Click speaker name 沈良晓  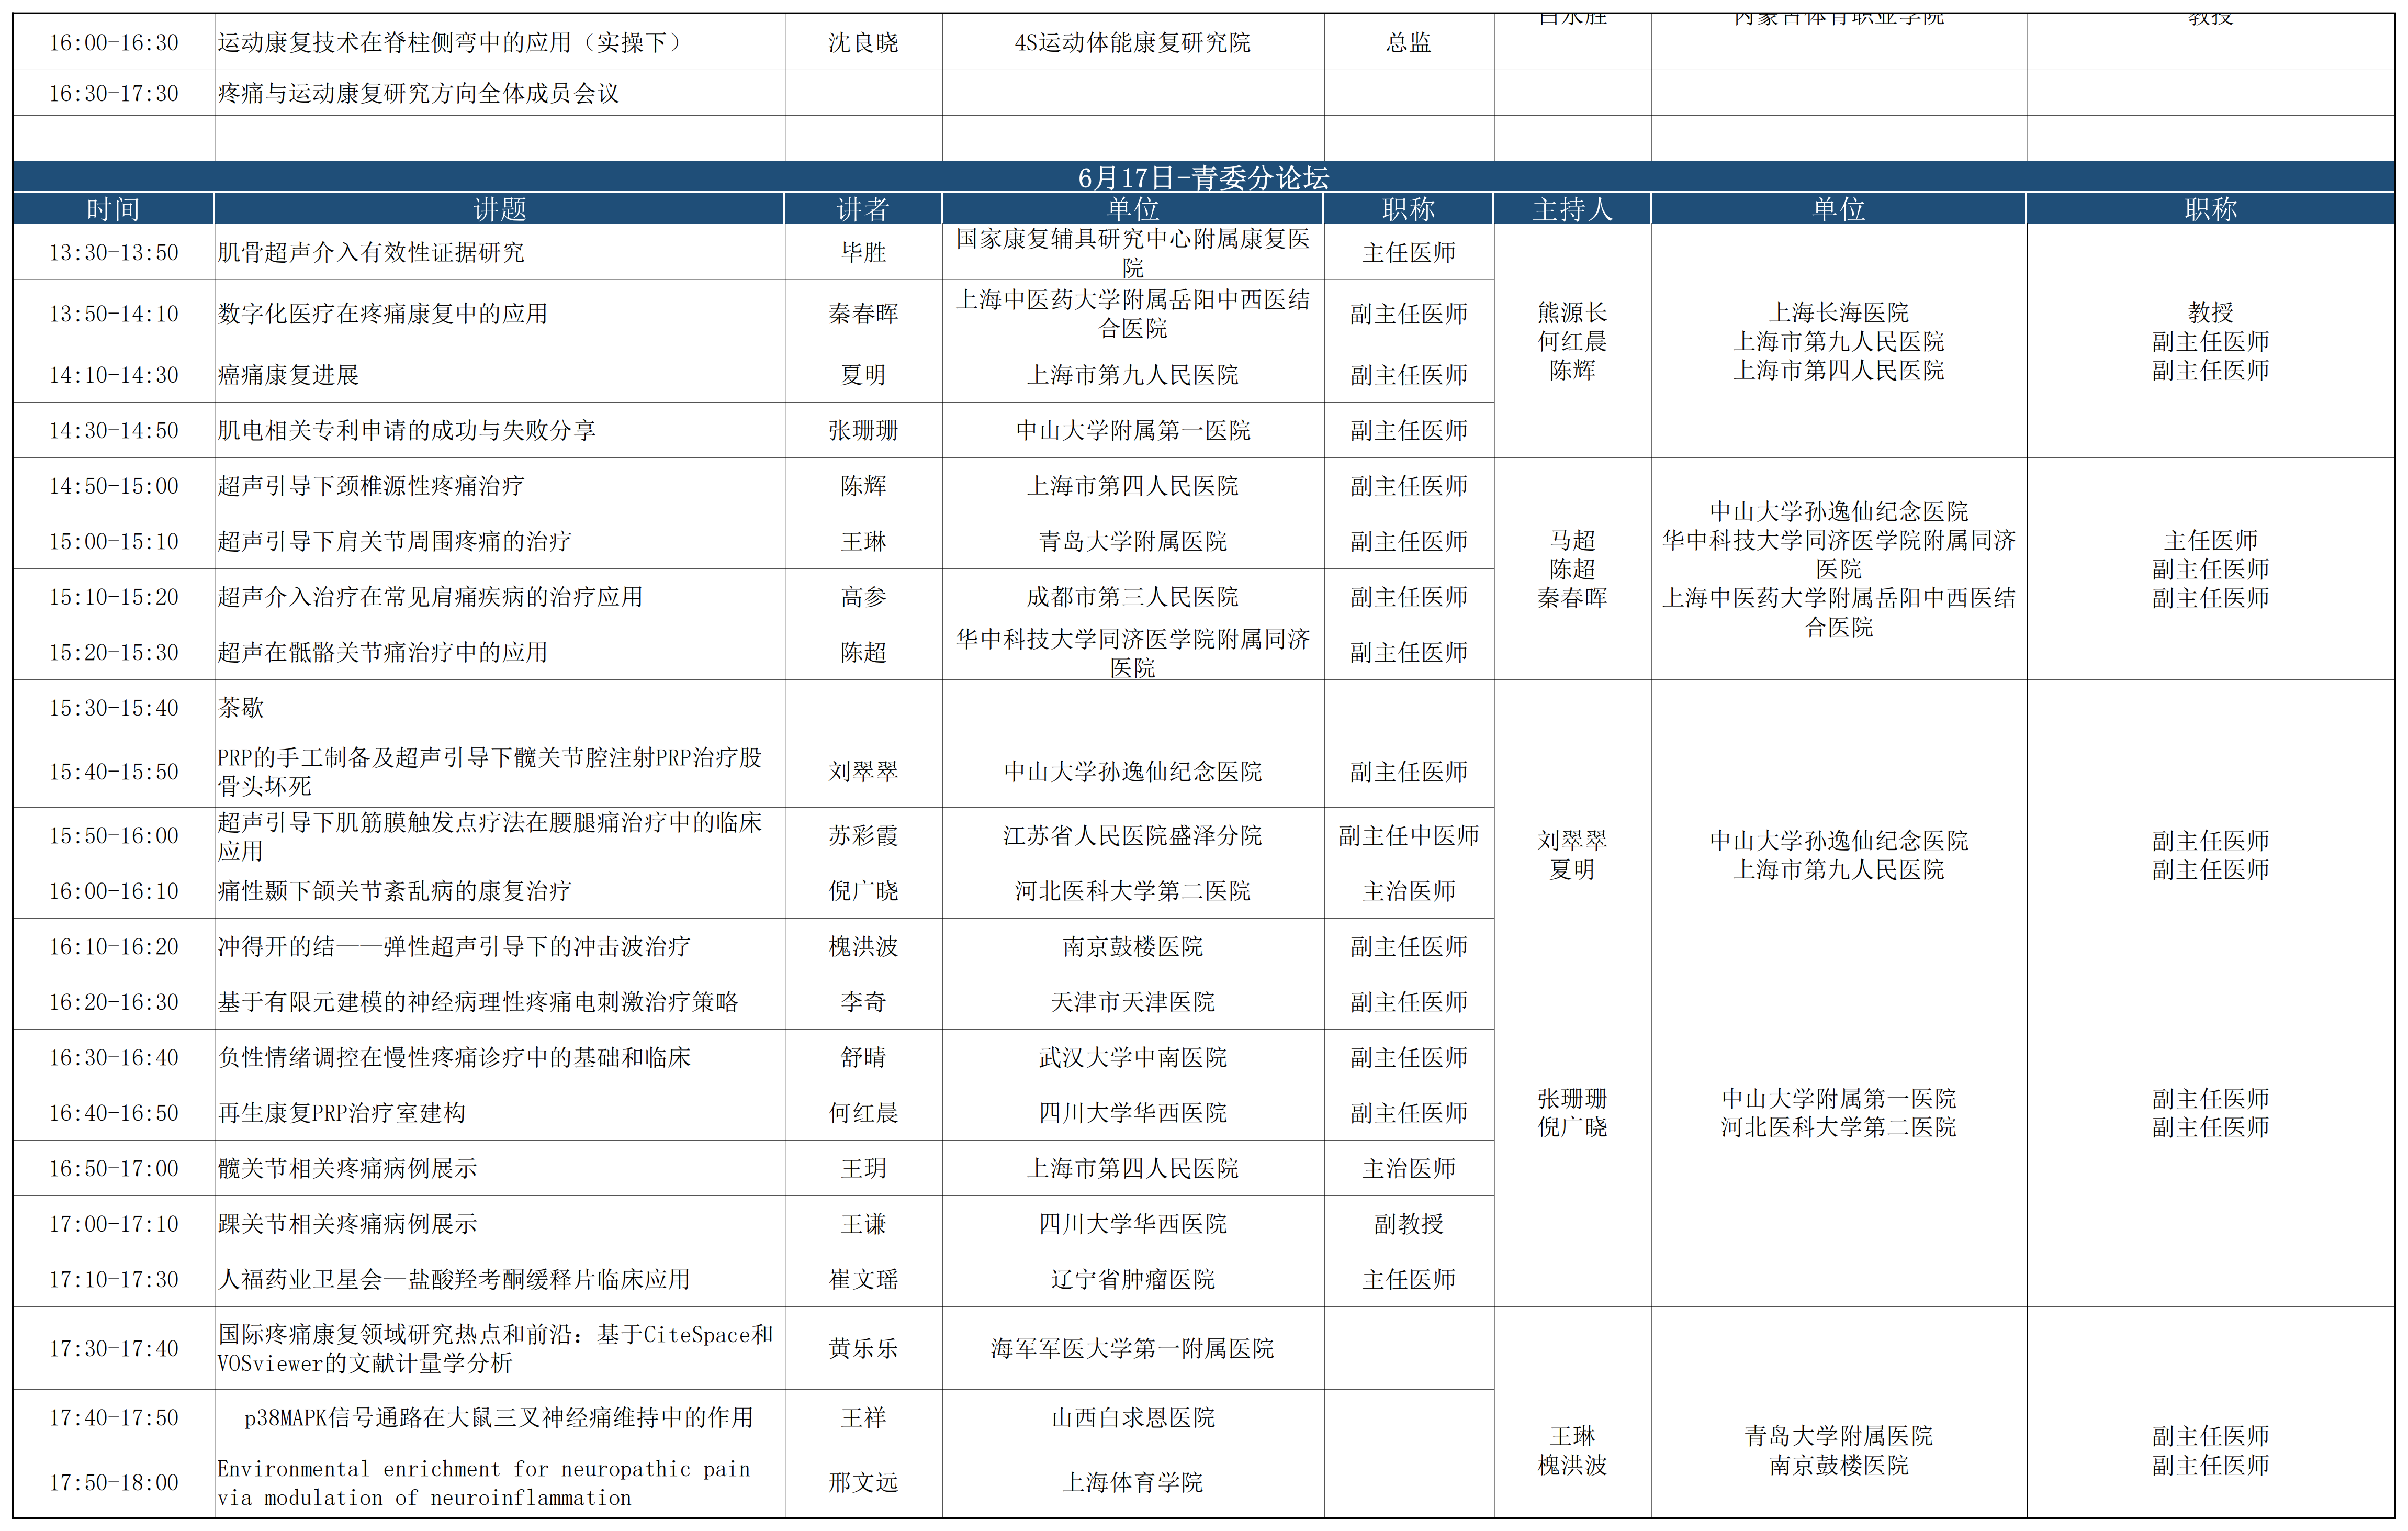coord(863,42)
